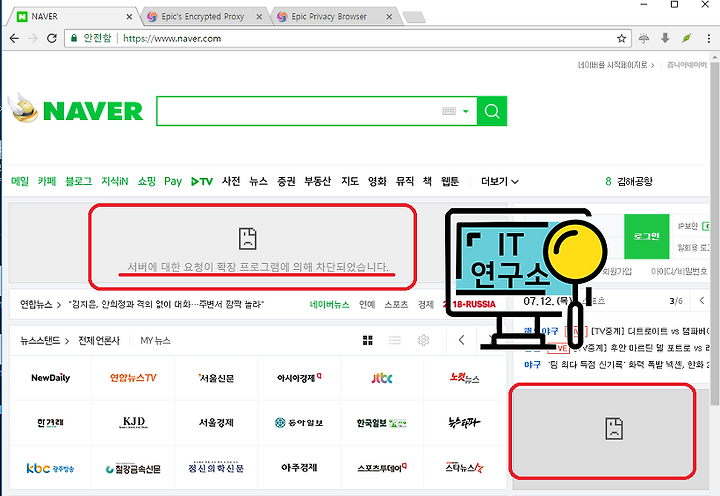
Task: Open the umbrella extension icon
Action: point(644,39)
